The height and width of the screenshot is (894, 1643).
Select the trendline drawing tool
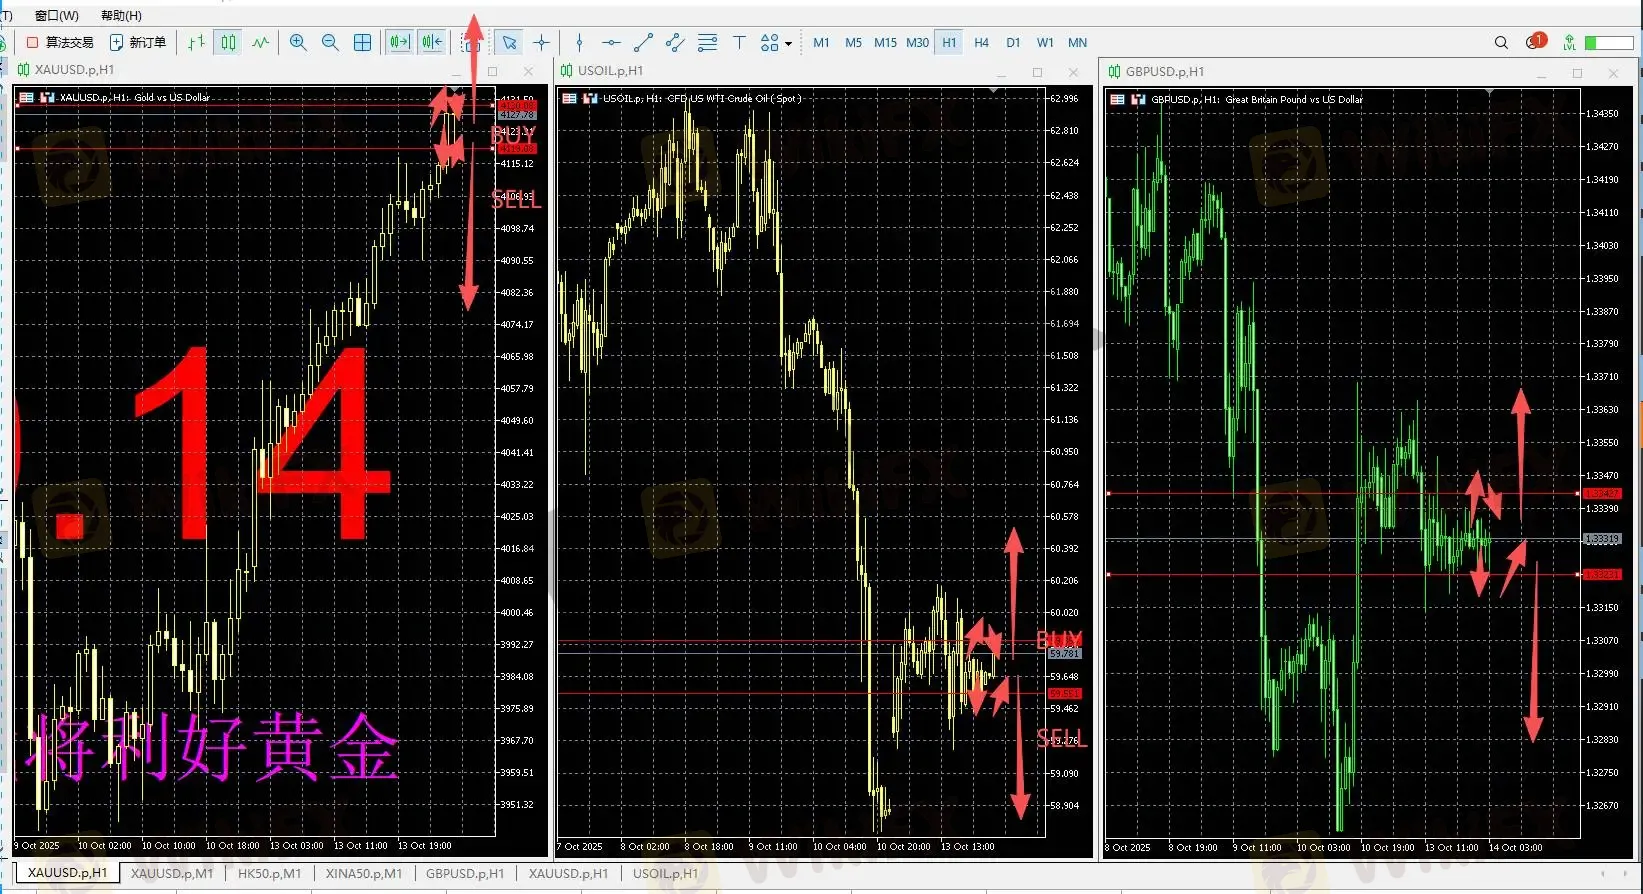click(x=643, y=42)
